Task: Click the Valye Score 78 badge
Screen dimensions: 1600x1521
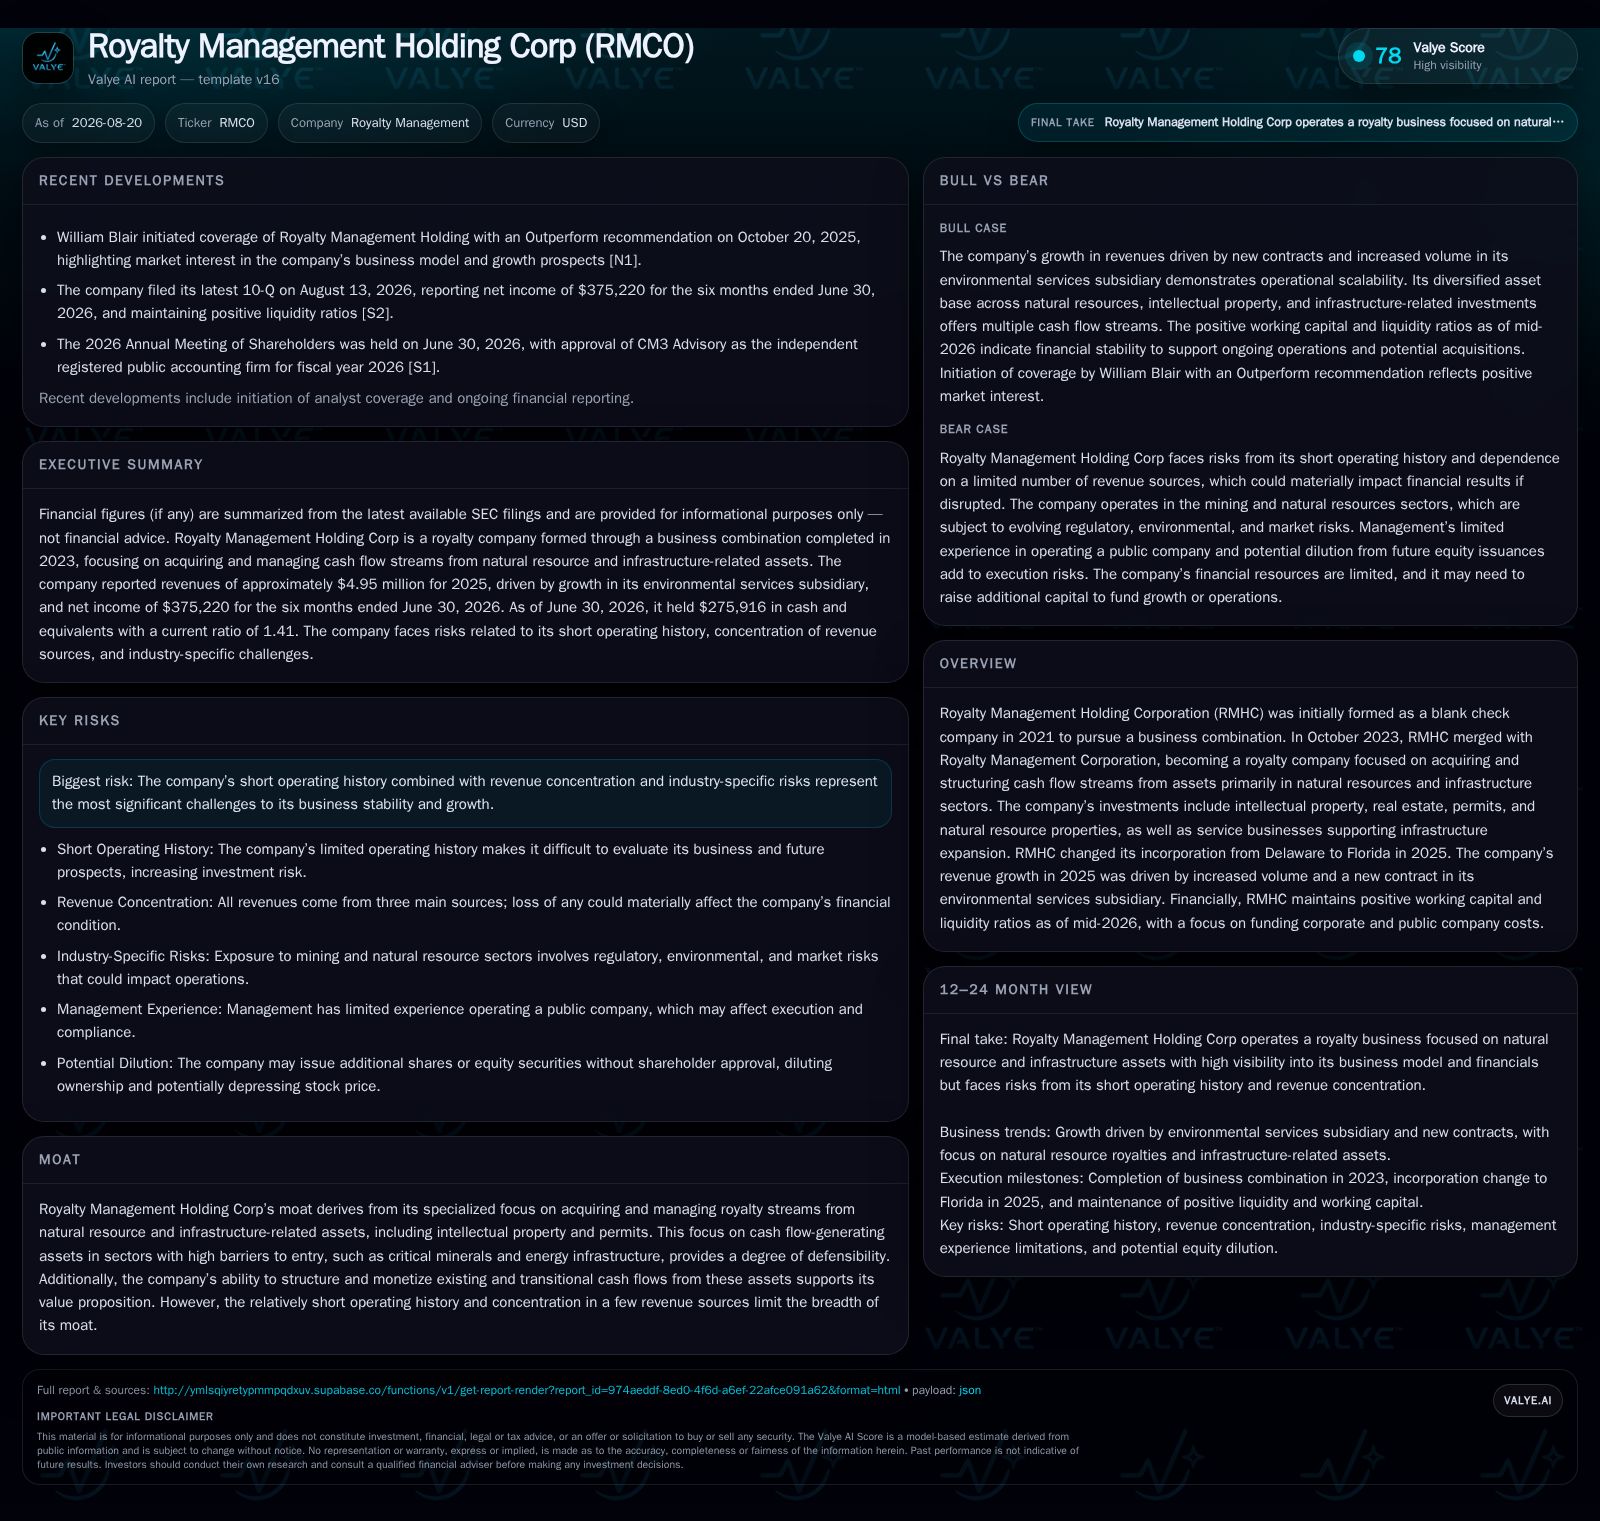Action: 1457,56
